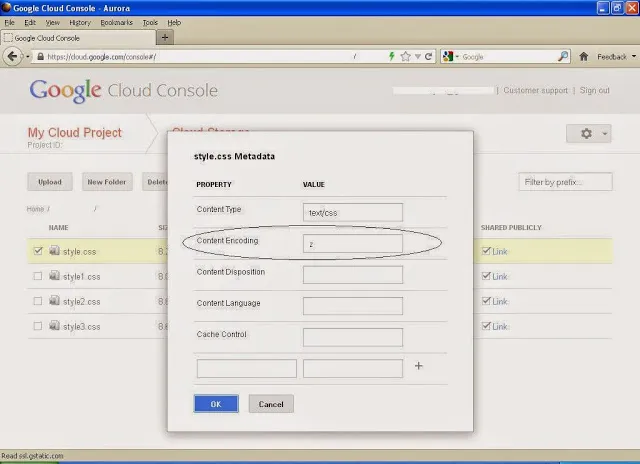Click the search magnifier icon
Image resolution: width=640 pixels, height=464 pixels.
point(563,56)
